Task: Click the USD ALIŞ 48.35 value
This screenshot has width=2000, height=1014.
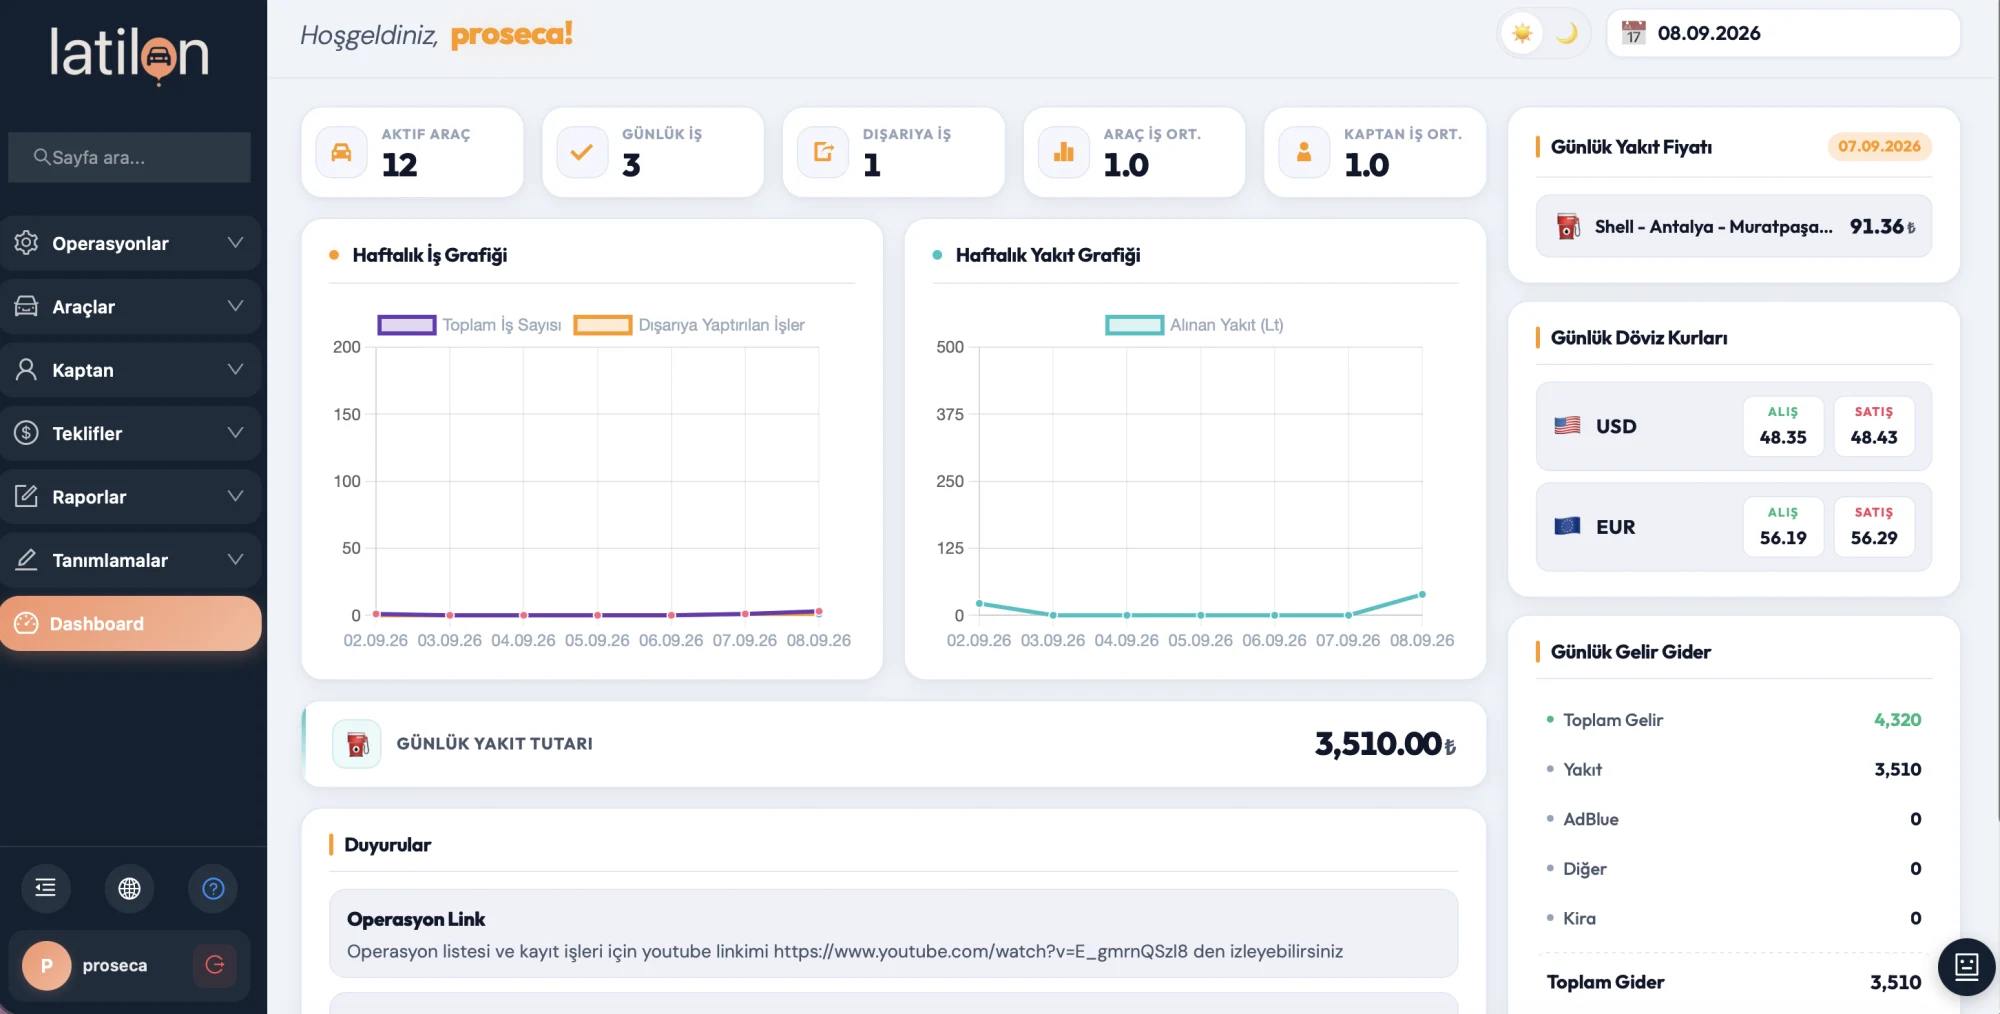Action: (1783, 437)
